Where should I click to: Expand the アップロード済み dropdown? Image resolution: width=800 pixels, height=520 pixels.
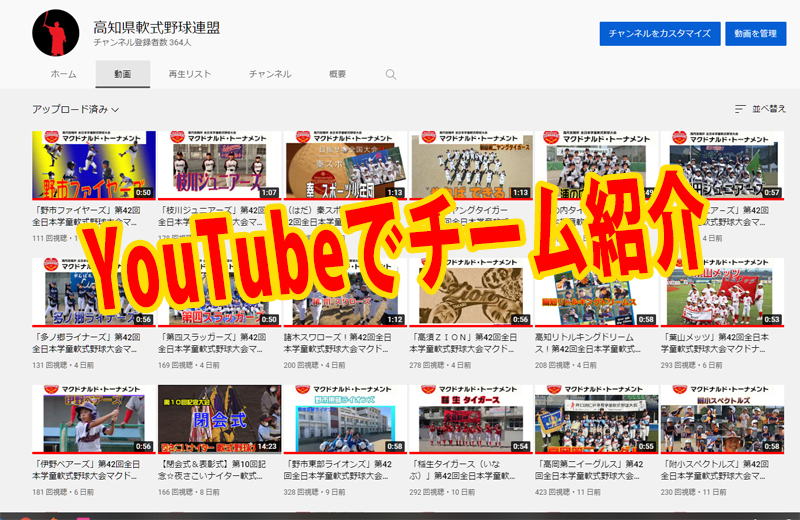point(76,109)
